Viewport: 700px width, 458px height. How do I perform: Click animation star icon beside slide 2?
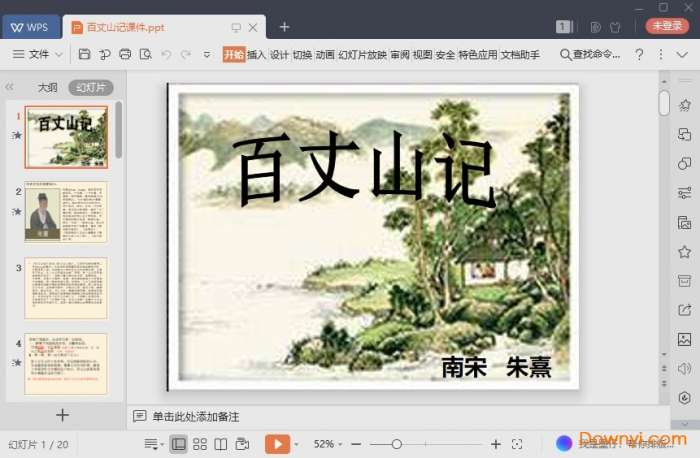click(17, 211)
